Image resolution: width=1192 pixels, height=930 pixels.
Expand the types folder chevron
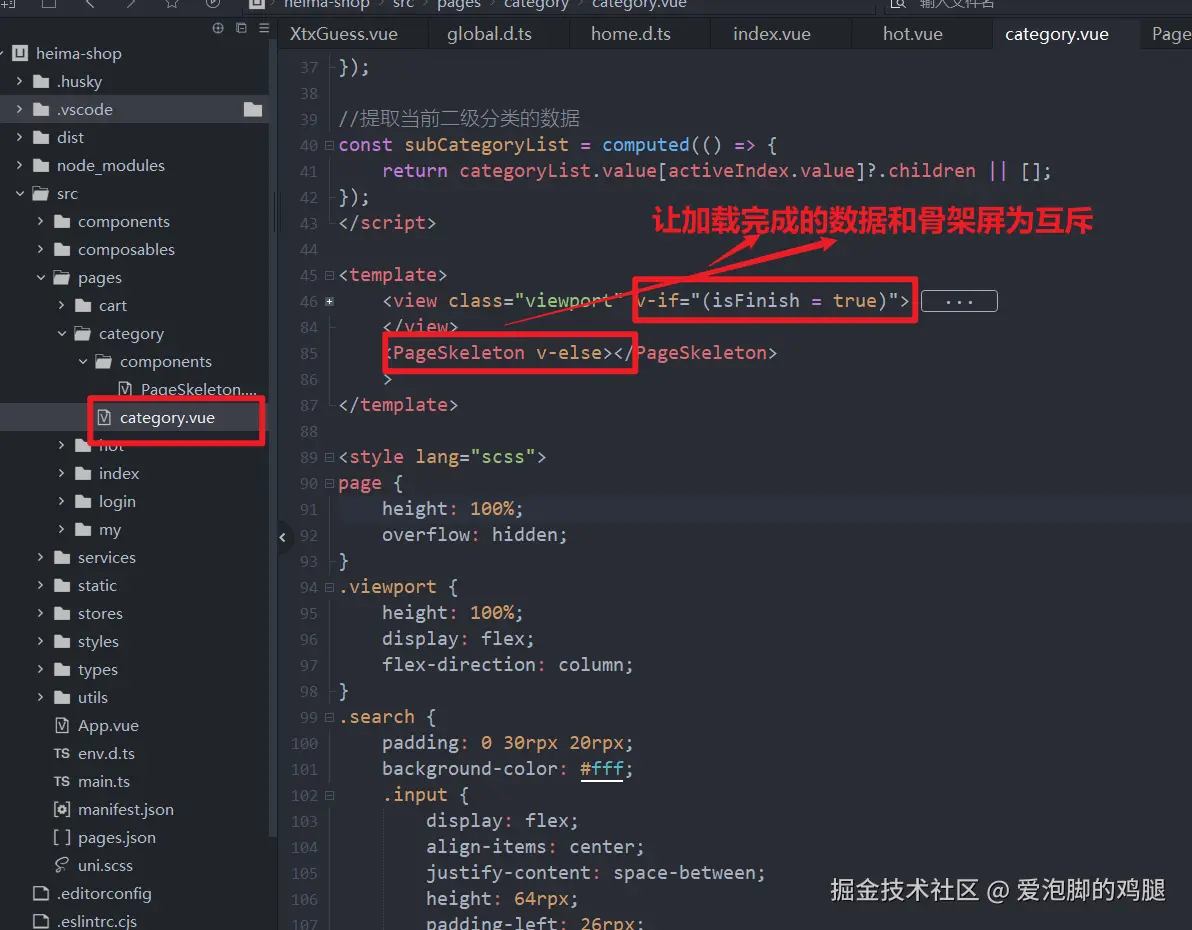(x=40, y=669)
